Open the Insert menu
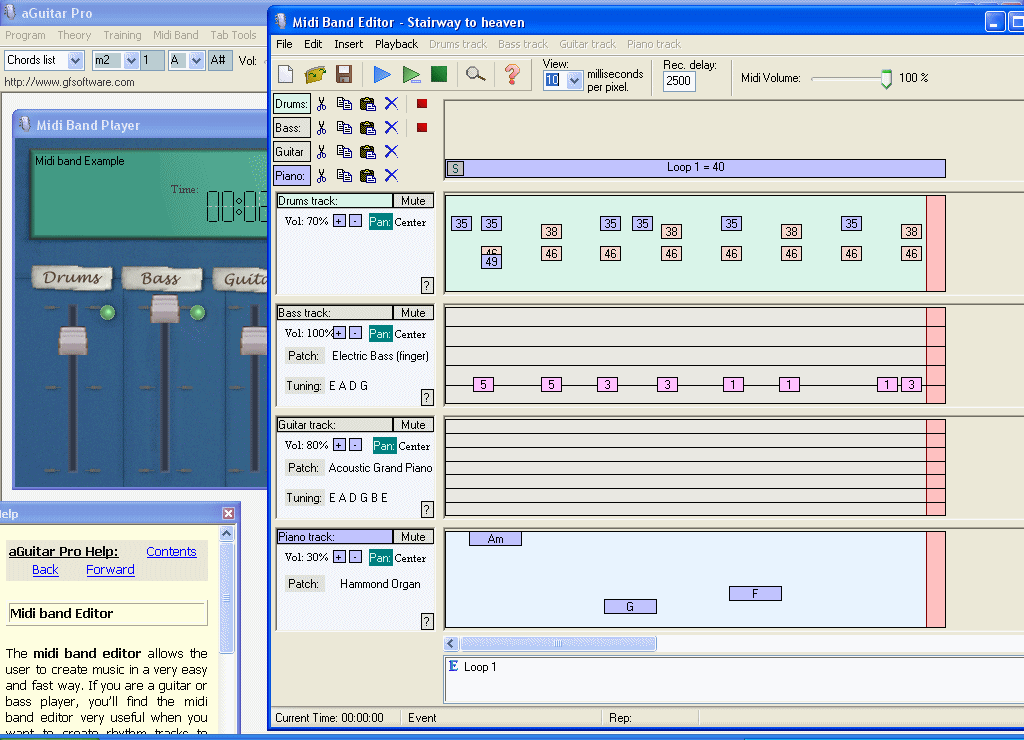This screenshot has height=740, width=1024. tap(349, 44)
